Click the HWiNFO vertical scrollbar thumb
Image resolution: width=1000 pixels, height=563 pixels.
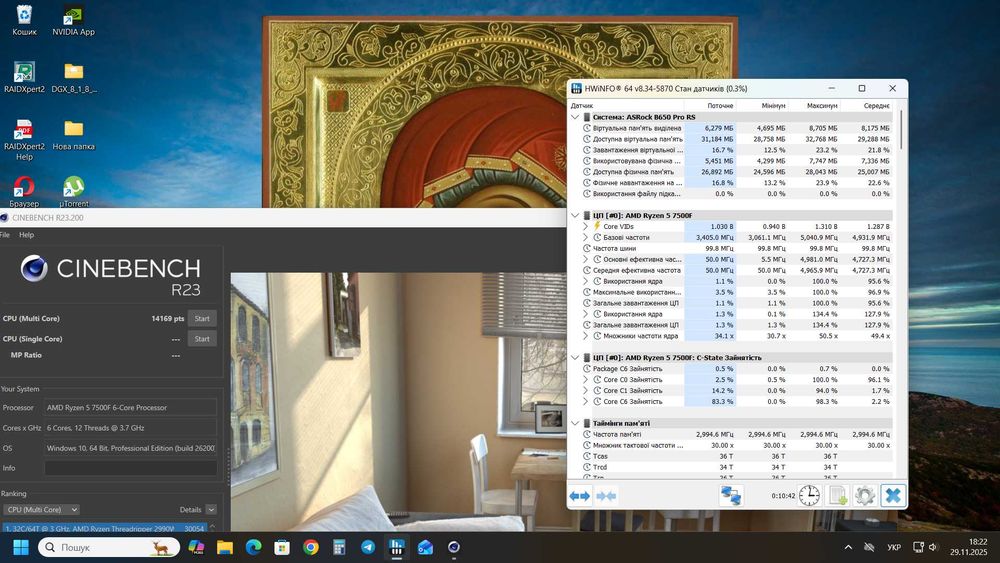901,131
